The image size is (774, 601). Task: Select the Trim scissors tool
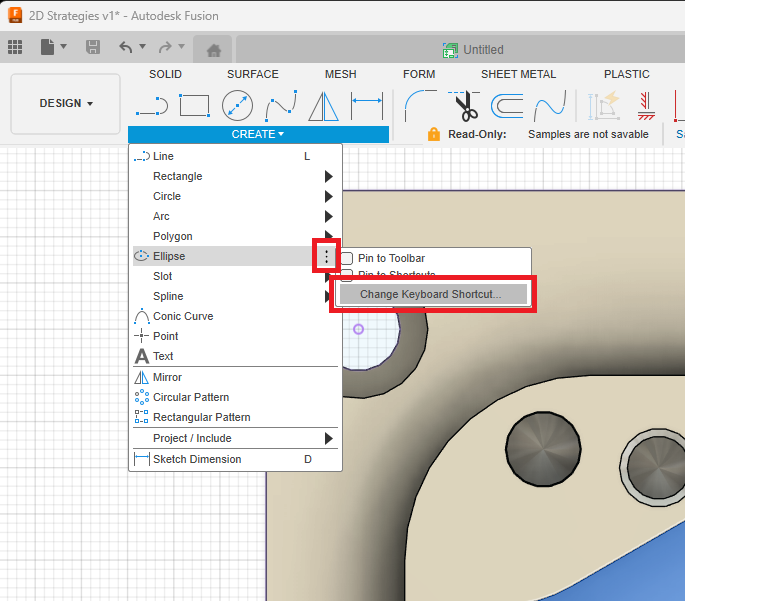[x=465, y=106]
